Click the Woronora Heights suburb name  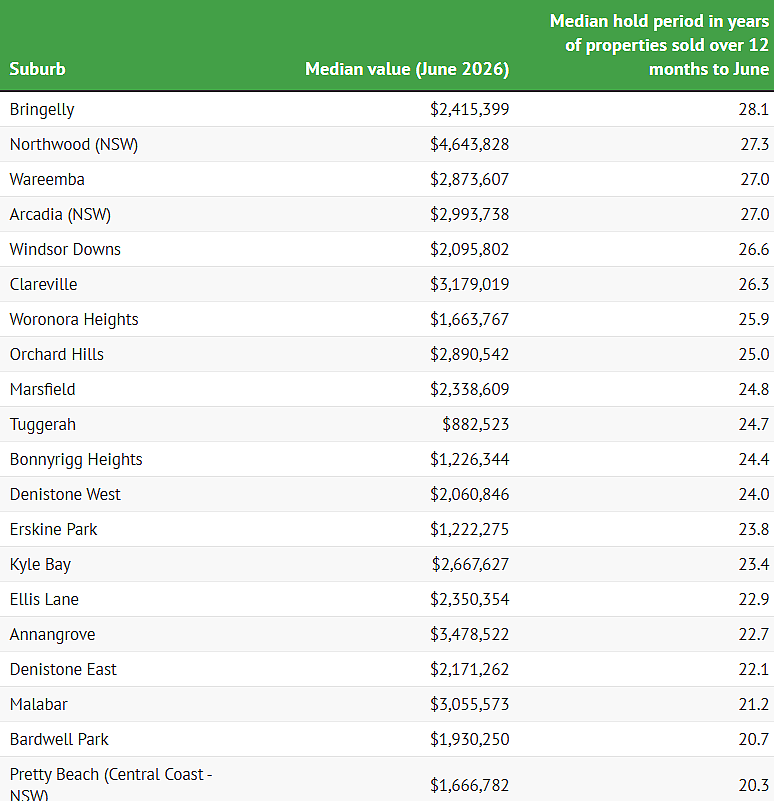(x=74, y=320)
